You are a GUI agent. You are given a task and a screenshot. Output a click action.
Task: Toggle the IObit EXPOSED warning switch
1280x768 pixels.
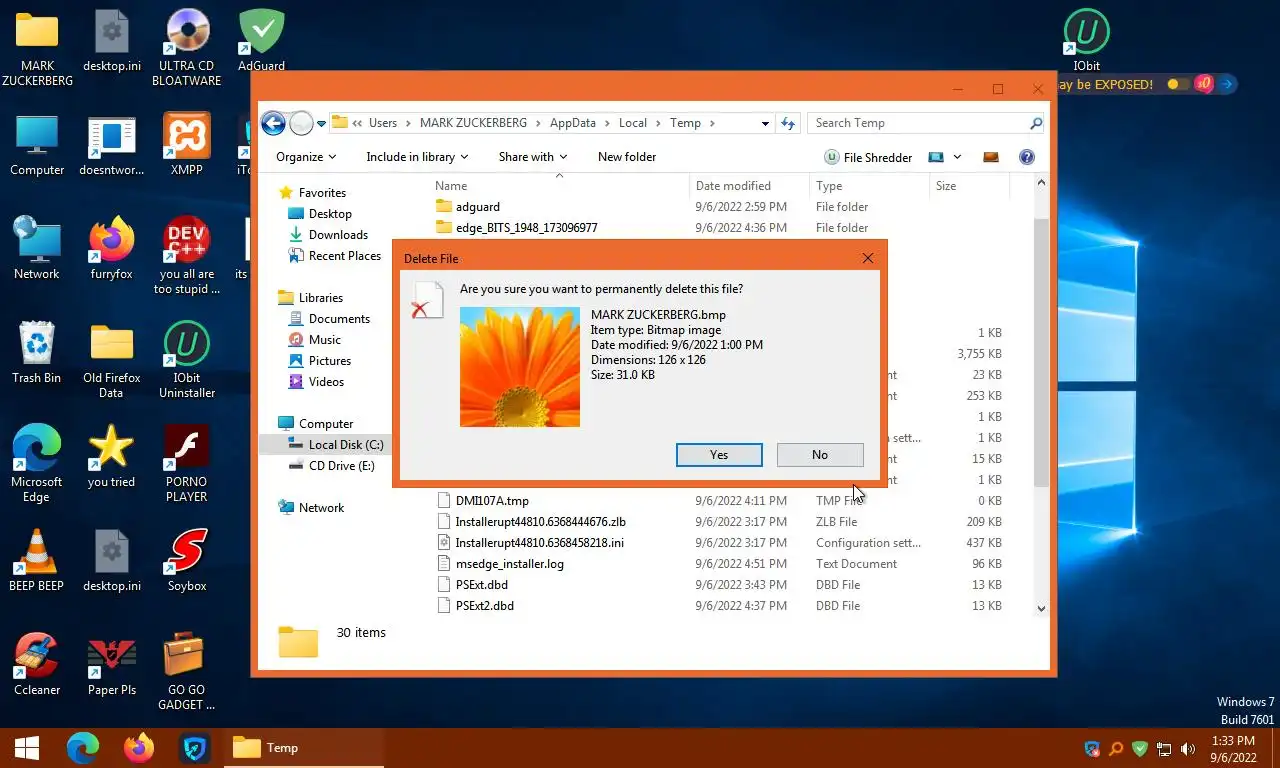tap(1178, 85)
